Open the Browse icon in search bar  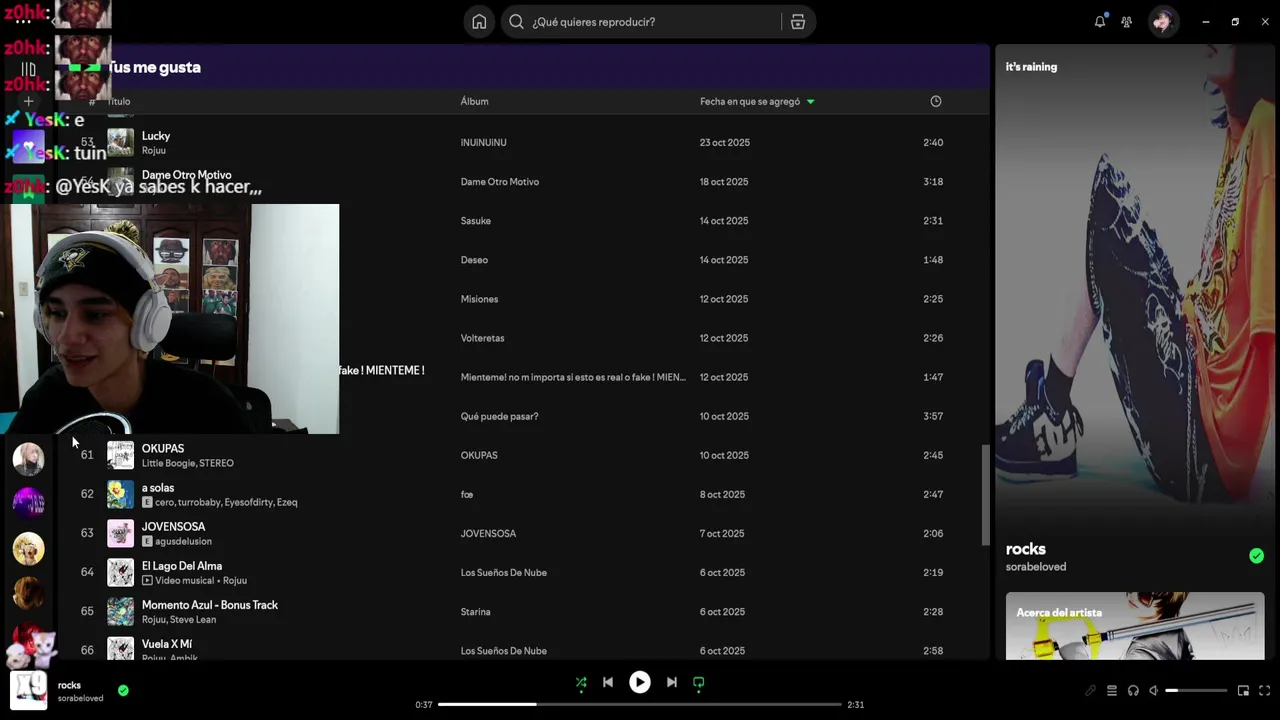798,22
